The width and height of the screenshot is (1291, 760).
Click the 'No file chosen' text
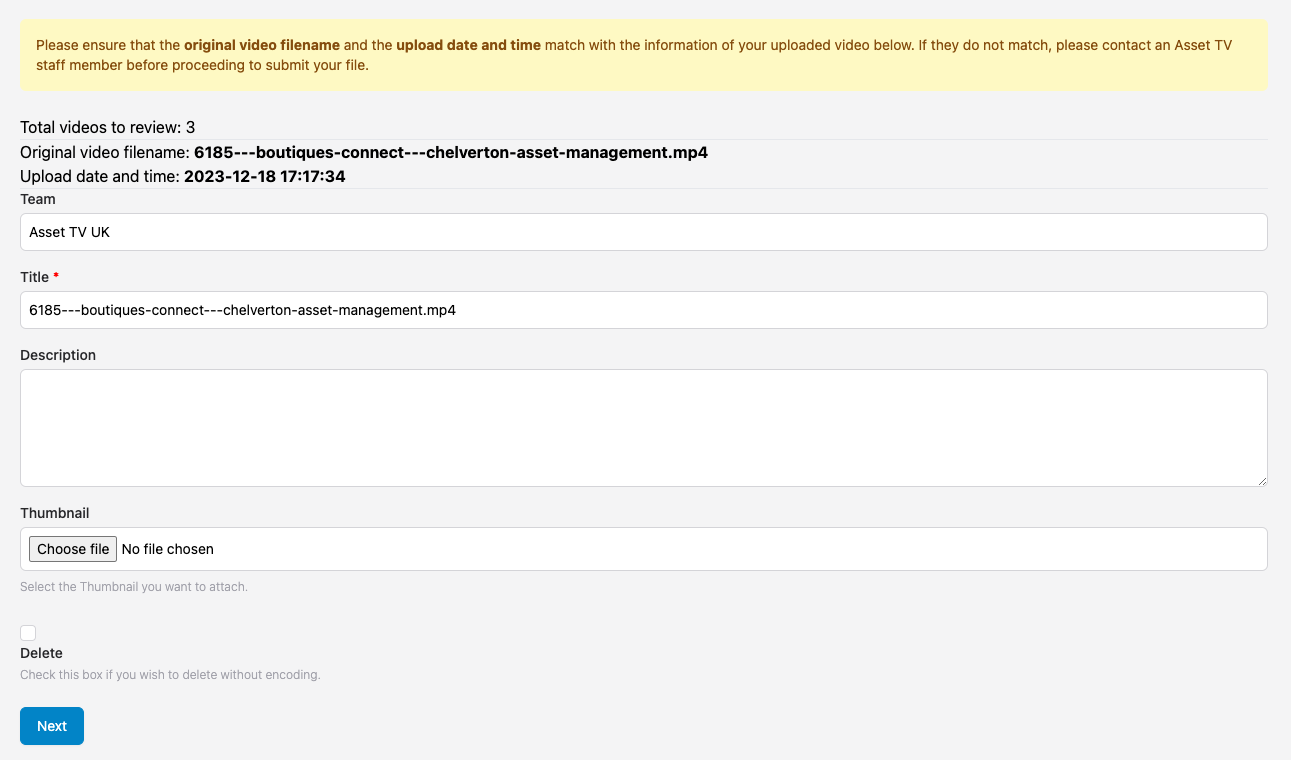[x=167, y=549]
